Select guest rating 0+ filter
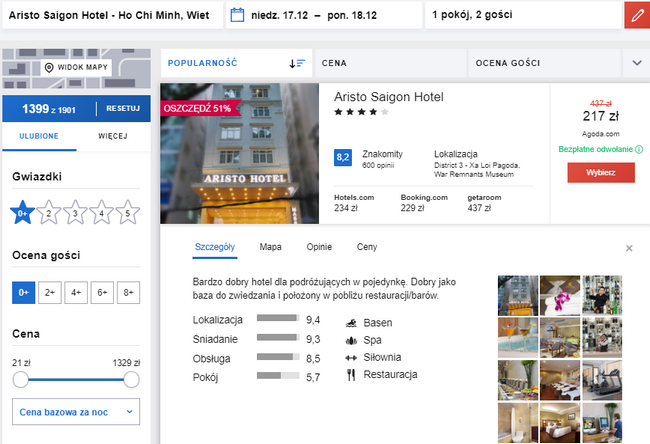Viewport: 650px width, 444px height. tap(24, 293)
